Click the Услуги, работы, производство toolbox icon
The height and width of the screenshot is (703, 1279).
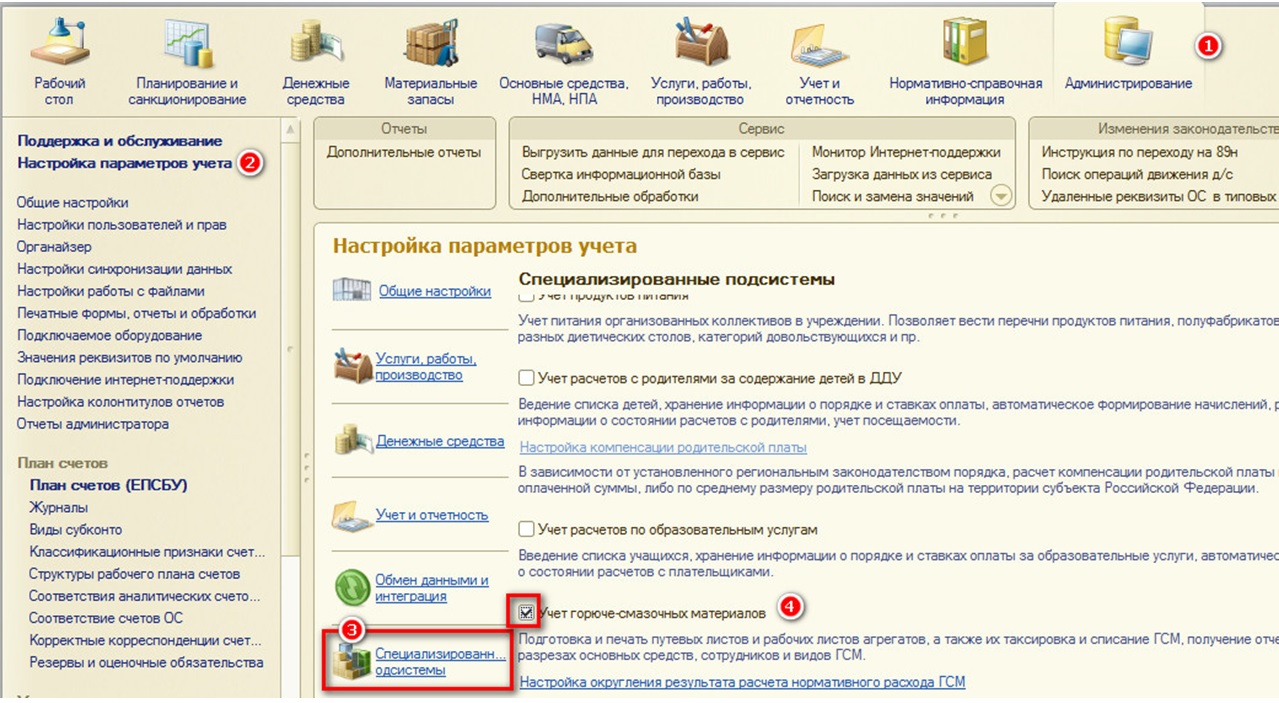click(x=701, y=42)
